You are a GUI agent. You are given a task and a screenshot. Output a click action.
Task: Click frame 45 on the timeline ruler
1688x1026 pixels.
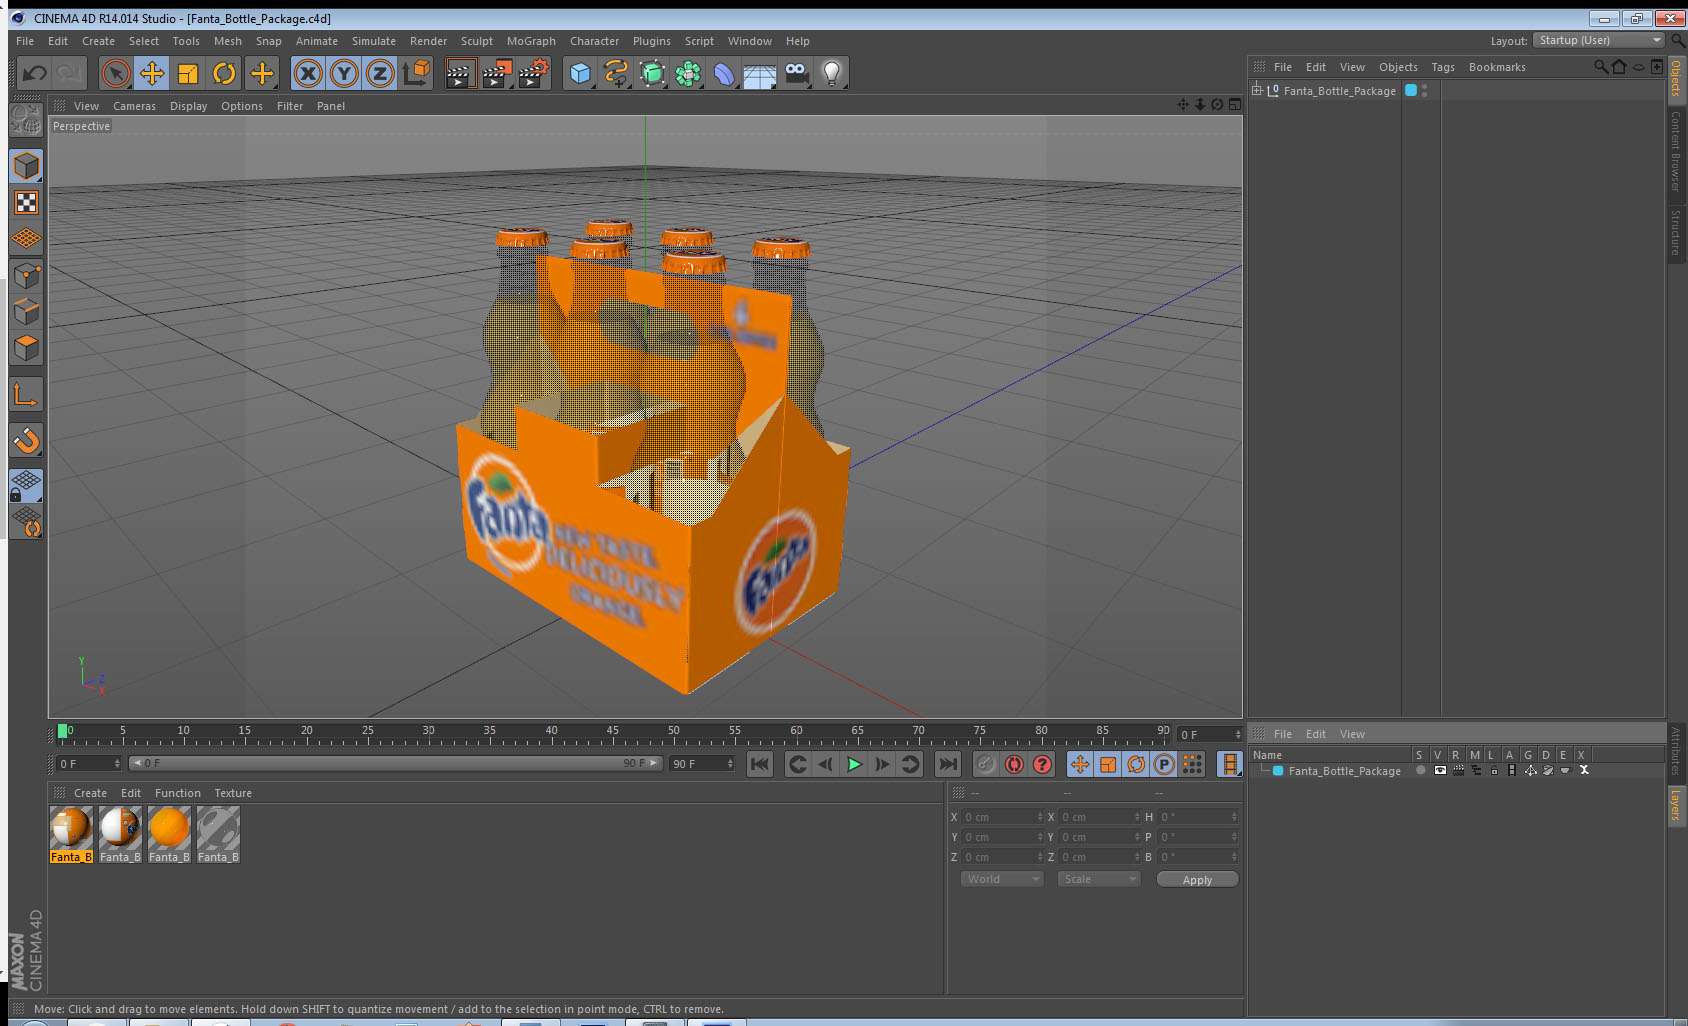612,733
